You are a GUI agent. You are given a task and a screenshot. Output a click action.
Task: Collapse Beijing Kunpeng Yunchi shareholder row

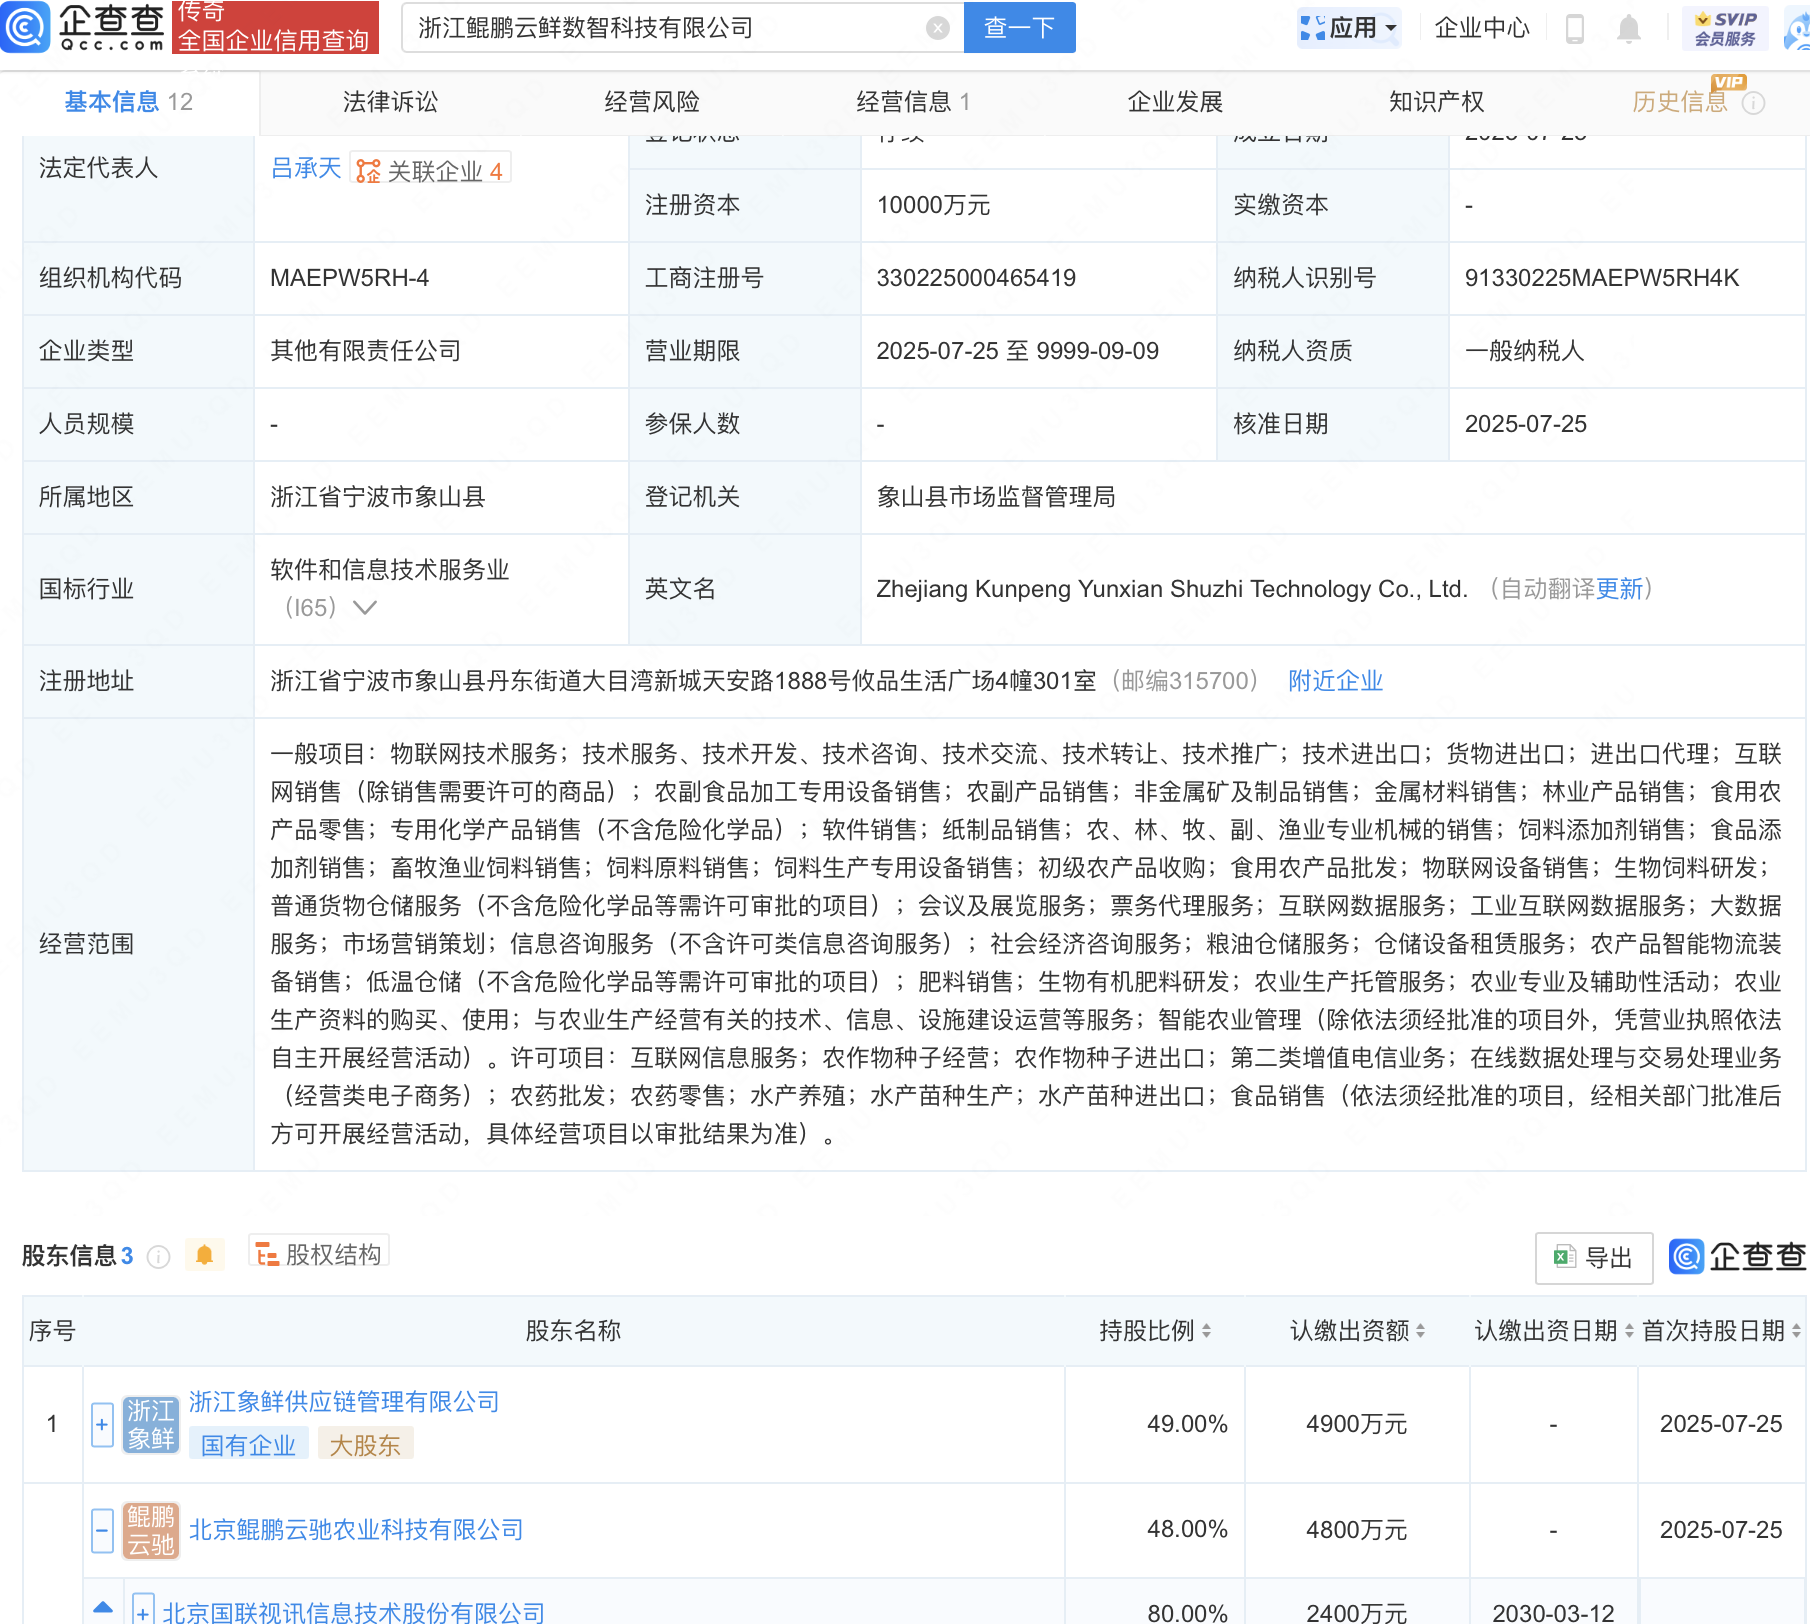click(x=102, y=1530)
